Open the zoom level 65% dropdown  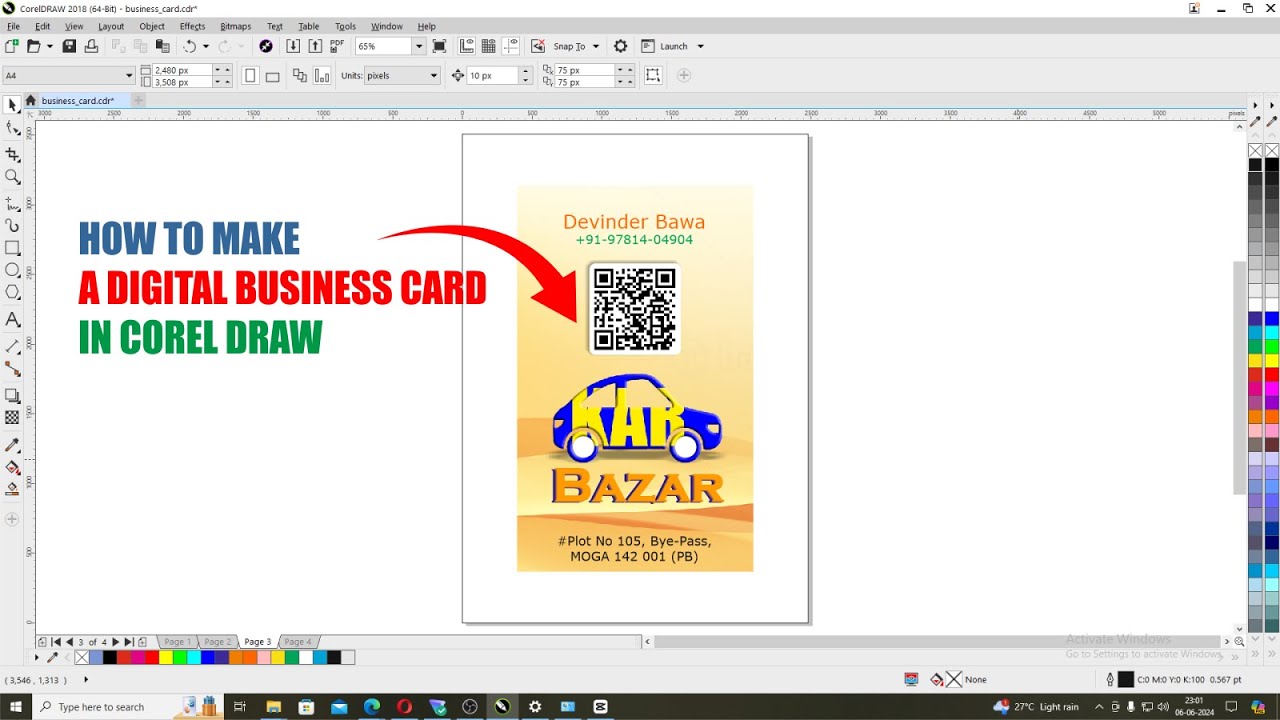(419, 46)
